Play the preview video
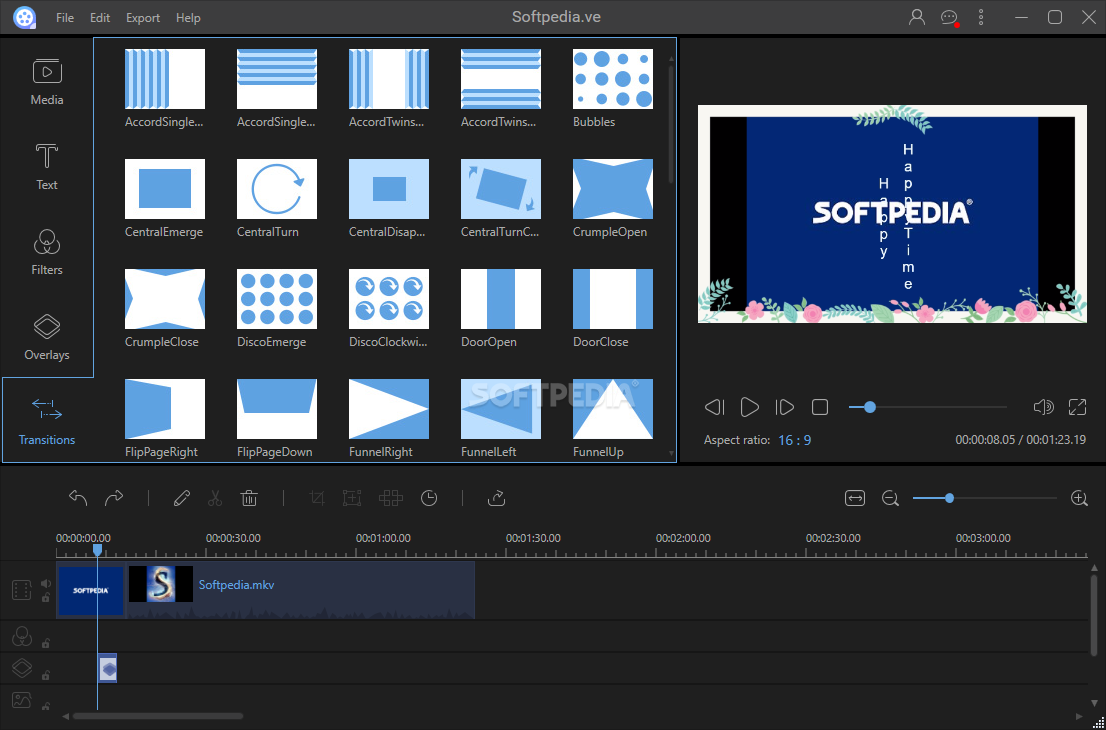1106x730 pixels. [x=749, y=407]
